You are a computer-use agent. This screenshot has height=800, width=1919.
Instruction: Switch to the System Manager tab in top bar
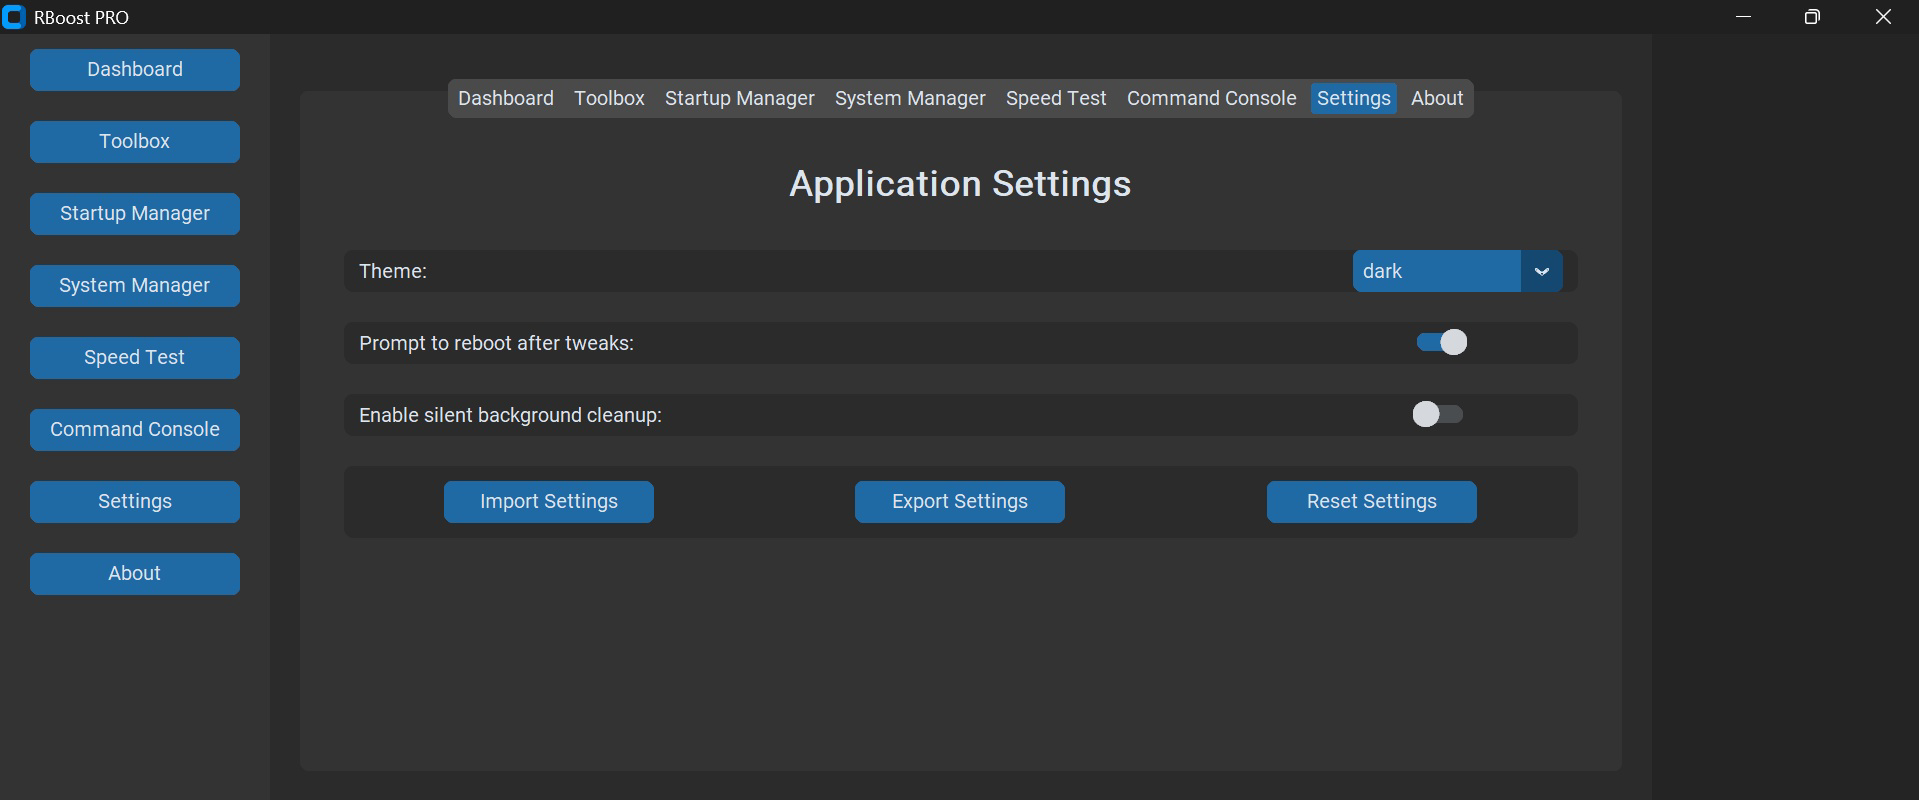(x=910, y=98)
